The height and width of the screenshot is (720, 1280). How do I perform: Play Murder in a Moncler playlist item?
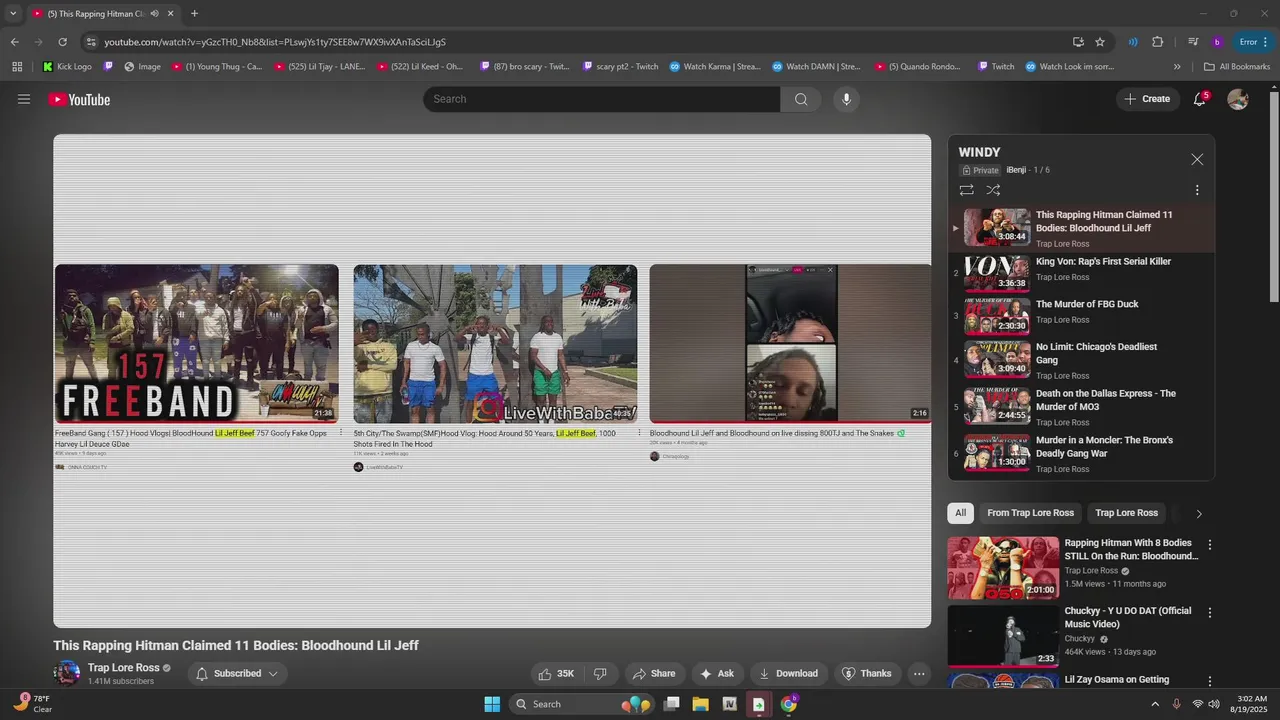pyautogui.click(x=1081, y=452)
